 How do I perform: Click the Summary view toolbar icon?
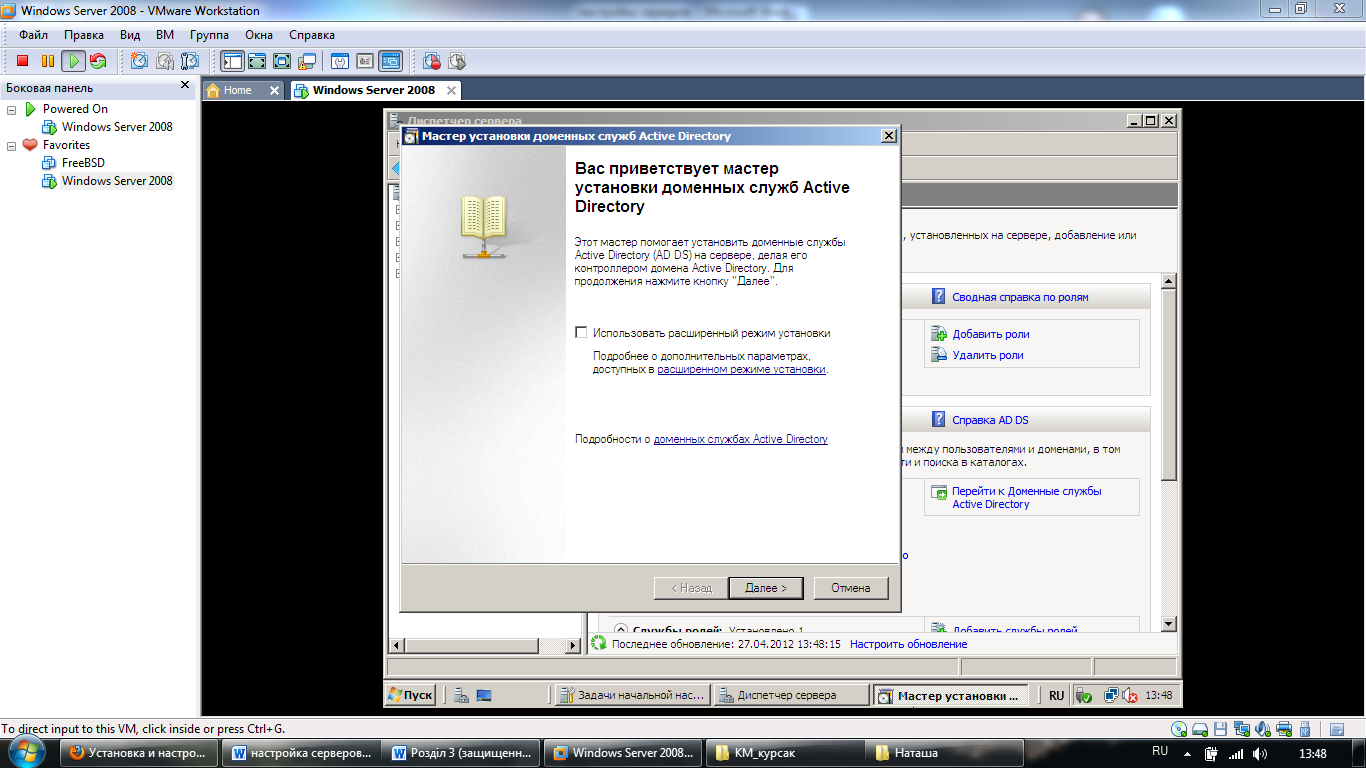(x=365, y=61)
